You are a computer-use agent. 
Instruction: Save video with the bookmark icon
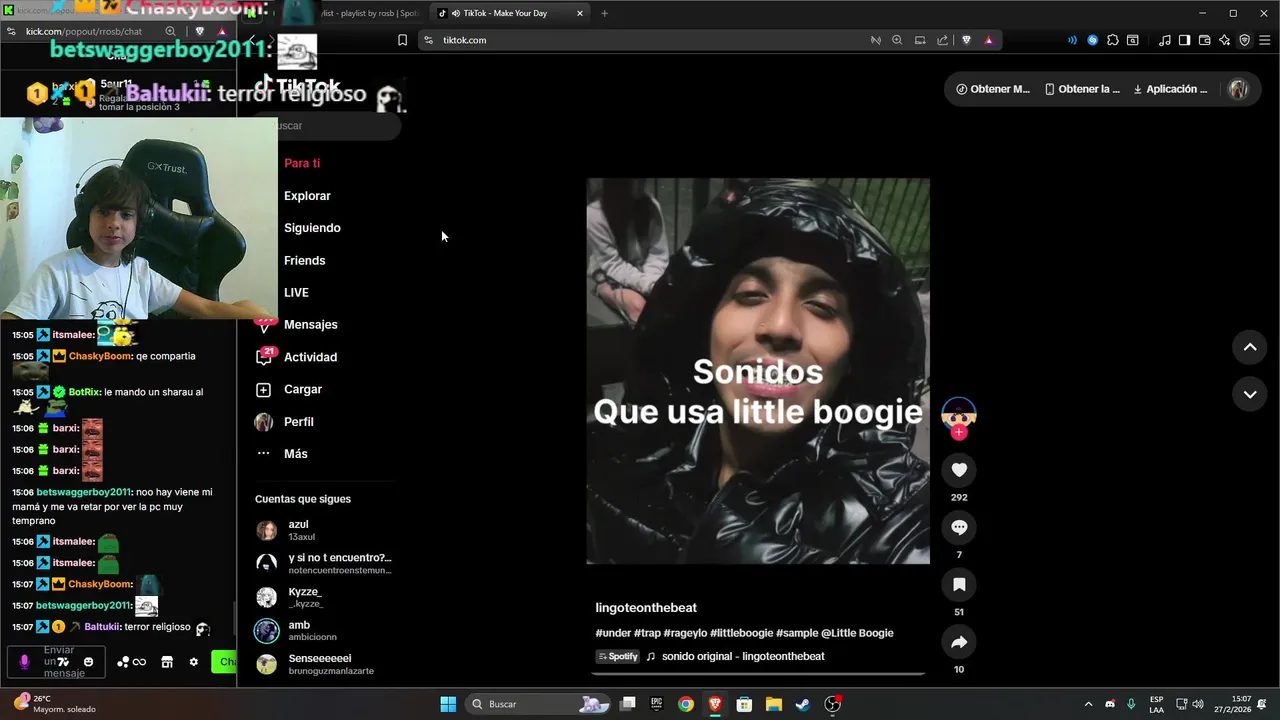(x=959, y=584)
